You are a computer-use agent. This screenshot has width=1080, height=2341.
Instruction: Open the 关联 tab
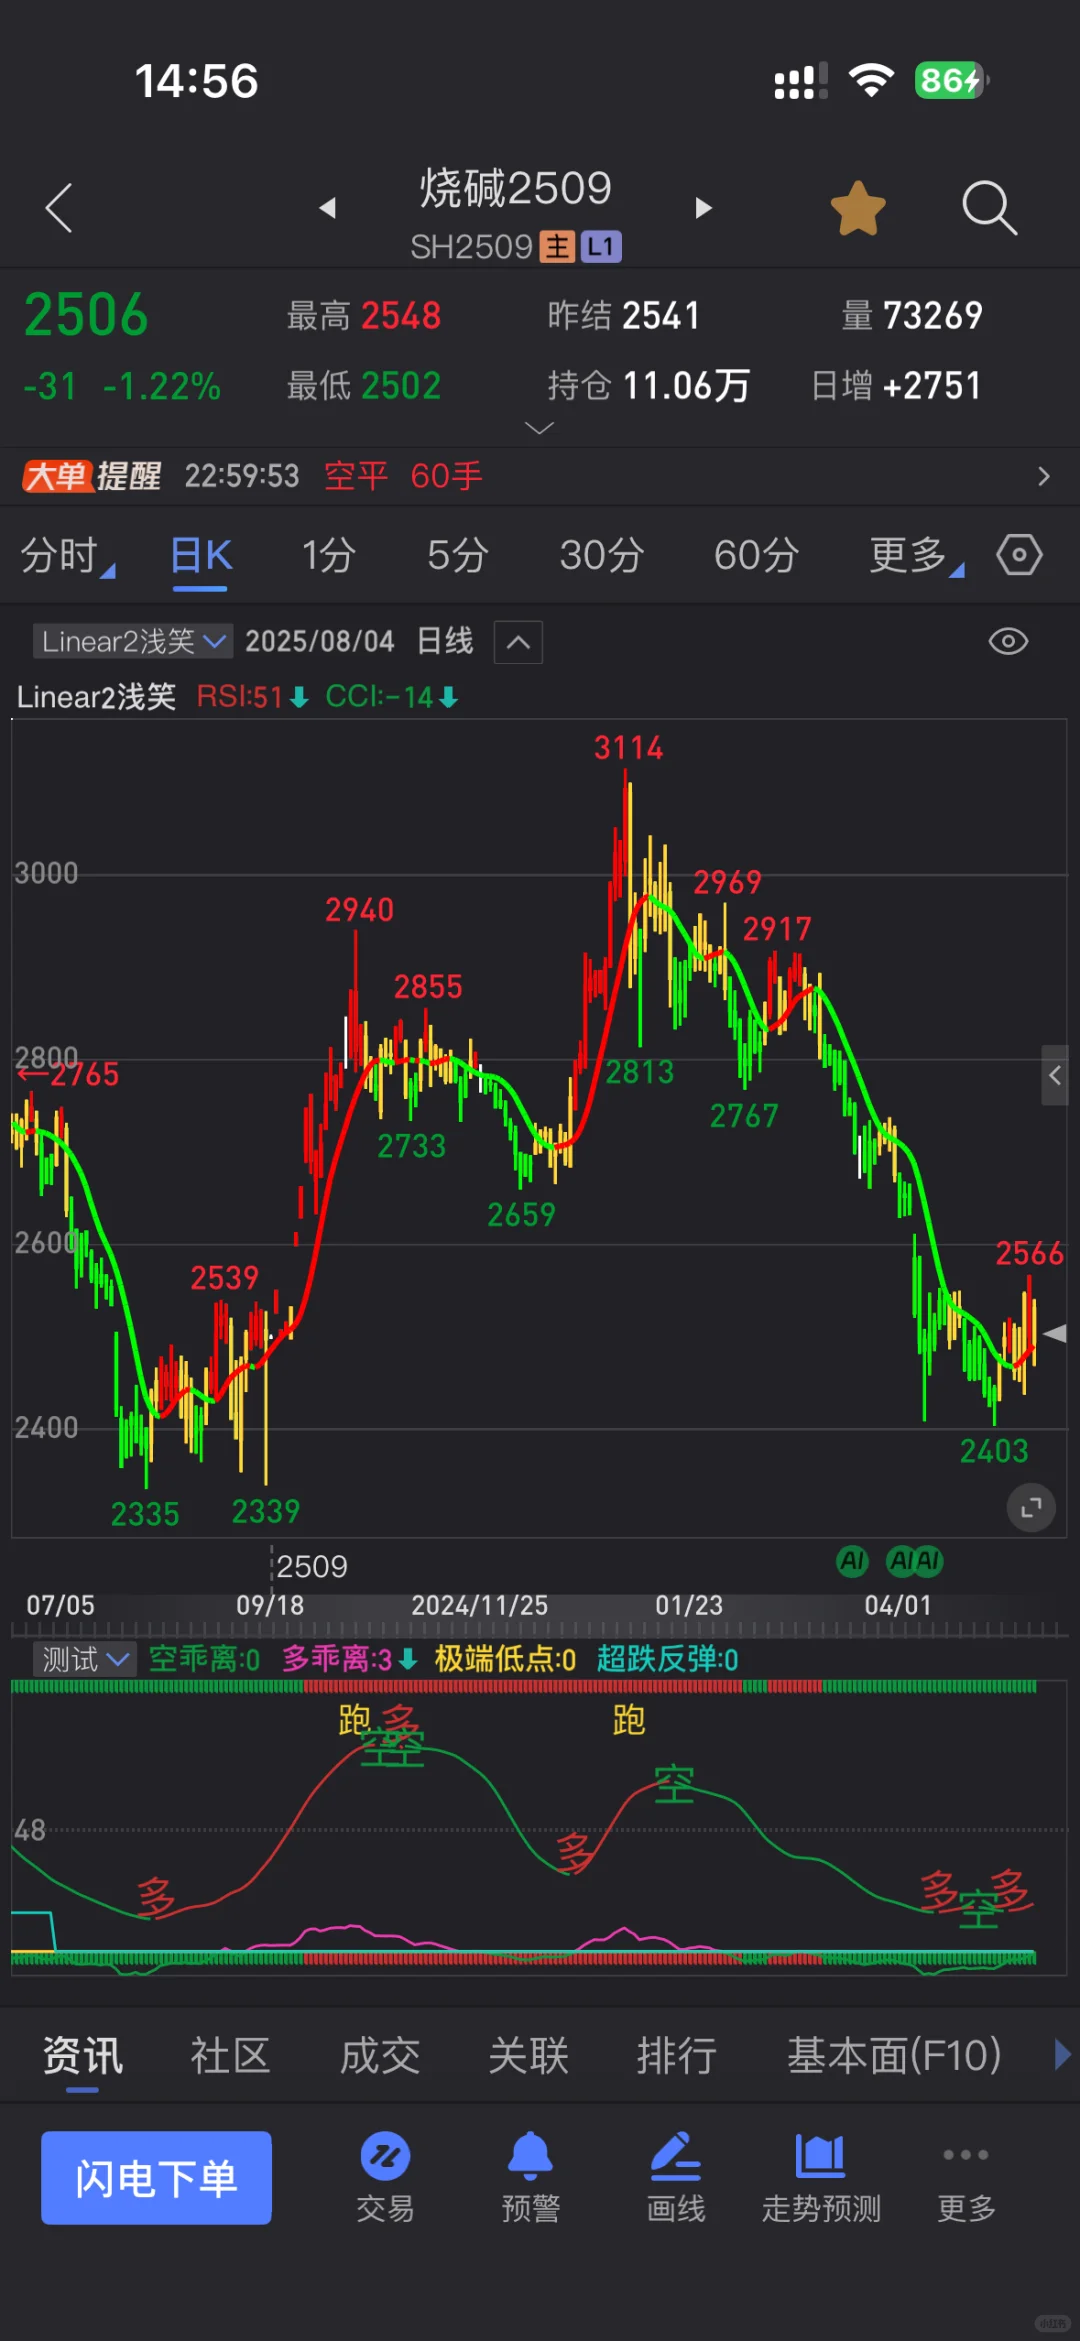pos(529,2056)
